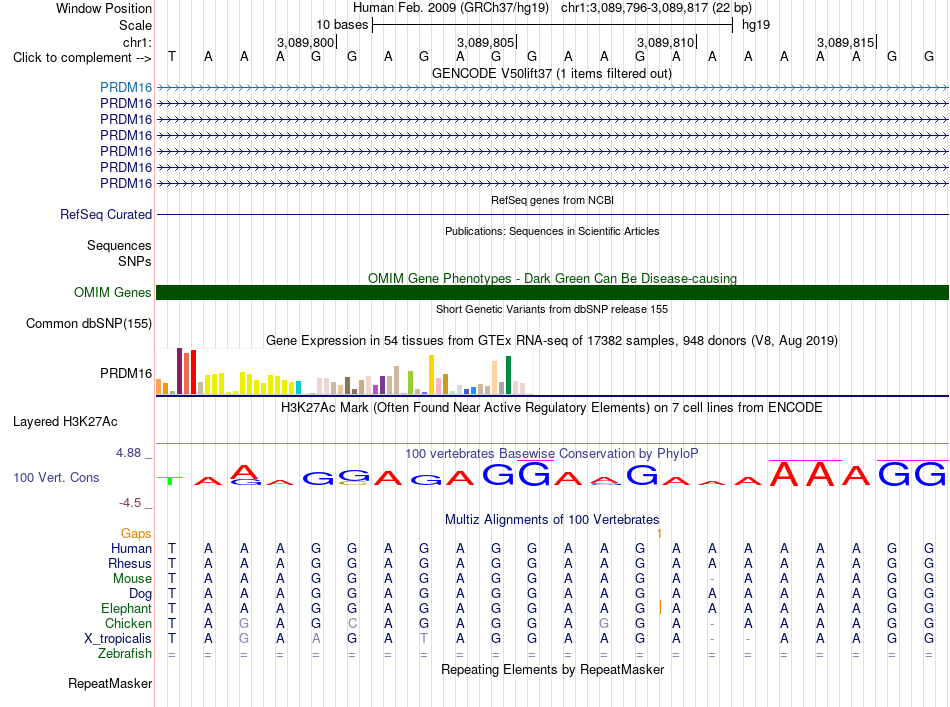Click the RefSeq Curated intron line
Viewport: 950px width, 707px height.
pos(552,214)
